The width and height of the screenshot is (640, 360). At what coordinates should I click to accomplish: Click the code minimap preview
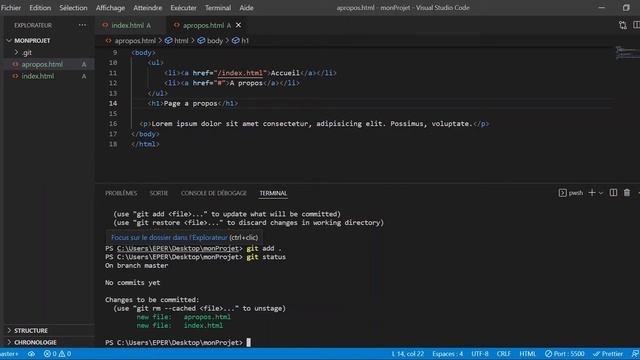click(627, 53)
